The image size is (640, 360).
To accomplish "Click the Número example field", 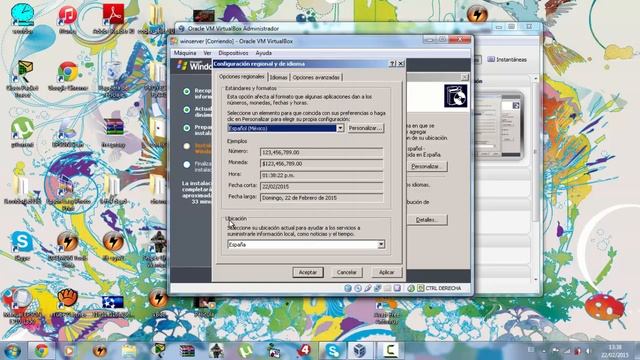I will (x=321, y=152).
